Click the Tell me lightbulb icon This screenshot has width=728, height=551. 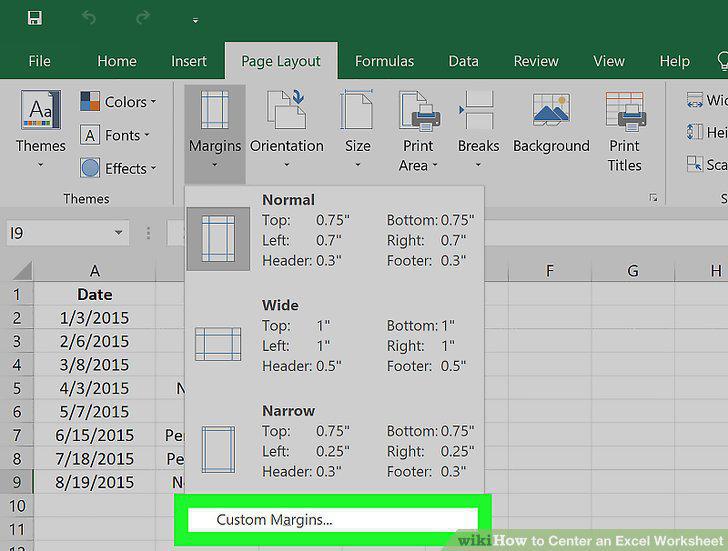tap(722, 61)
